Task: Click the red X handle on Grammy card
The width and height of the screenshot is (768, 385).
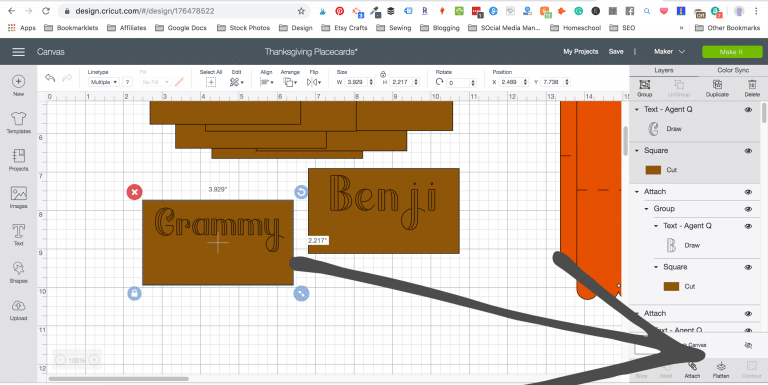Action: coord(135,192)
